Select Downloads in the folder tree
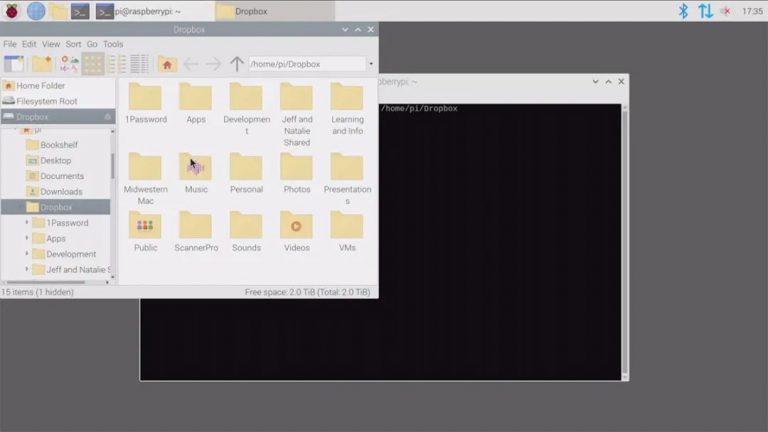768x432 pixels. 61,192
